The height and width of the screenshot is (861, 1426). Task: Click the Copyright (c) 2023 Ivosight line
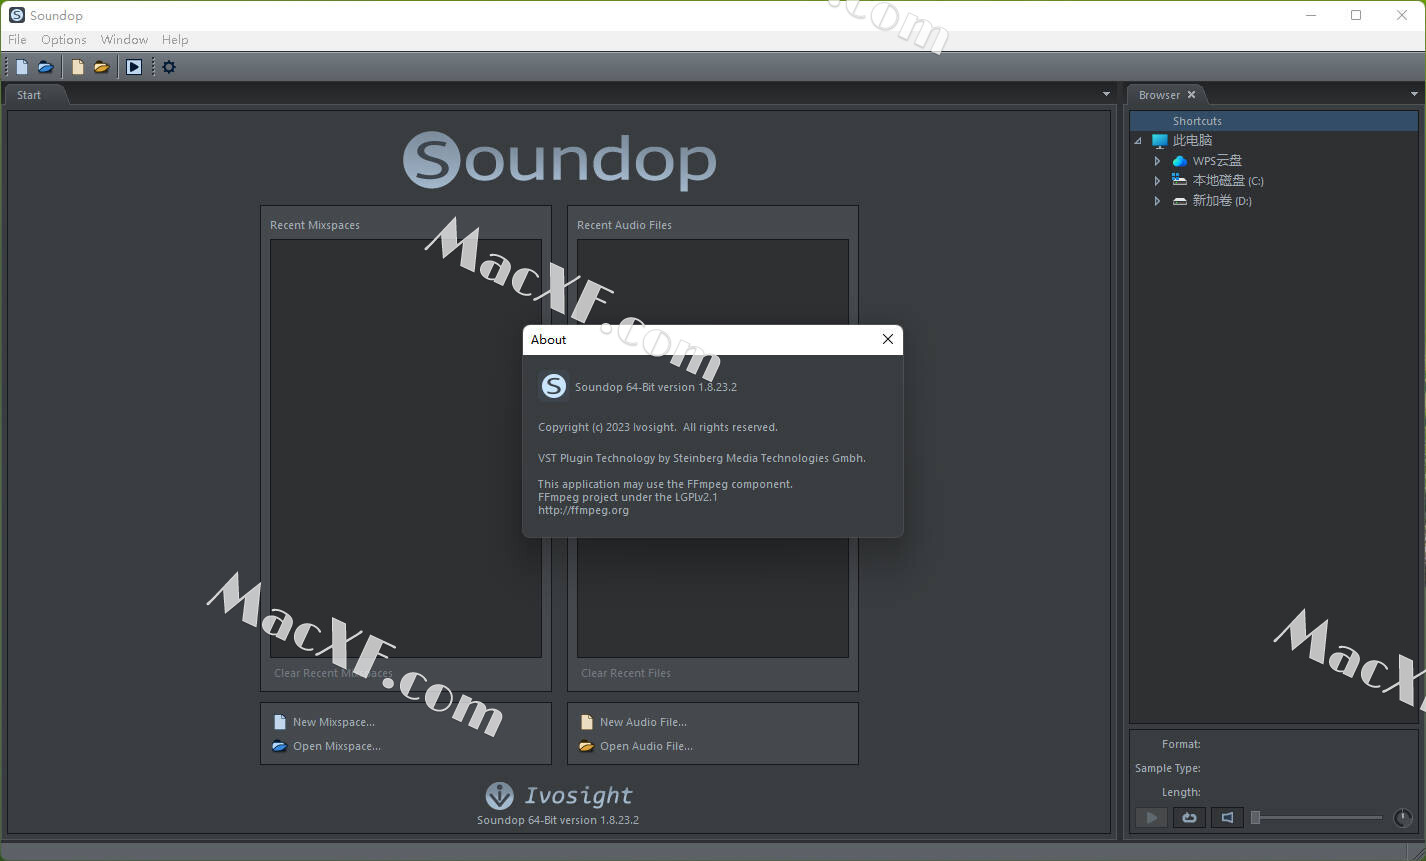(658, 427)
